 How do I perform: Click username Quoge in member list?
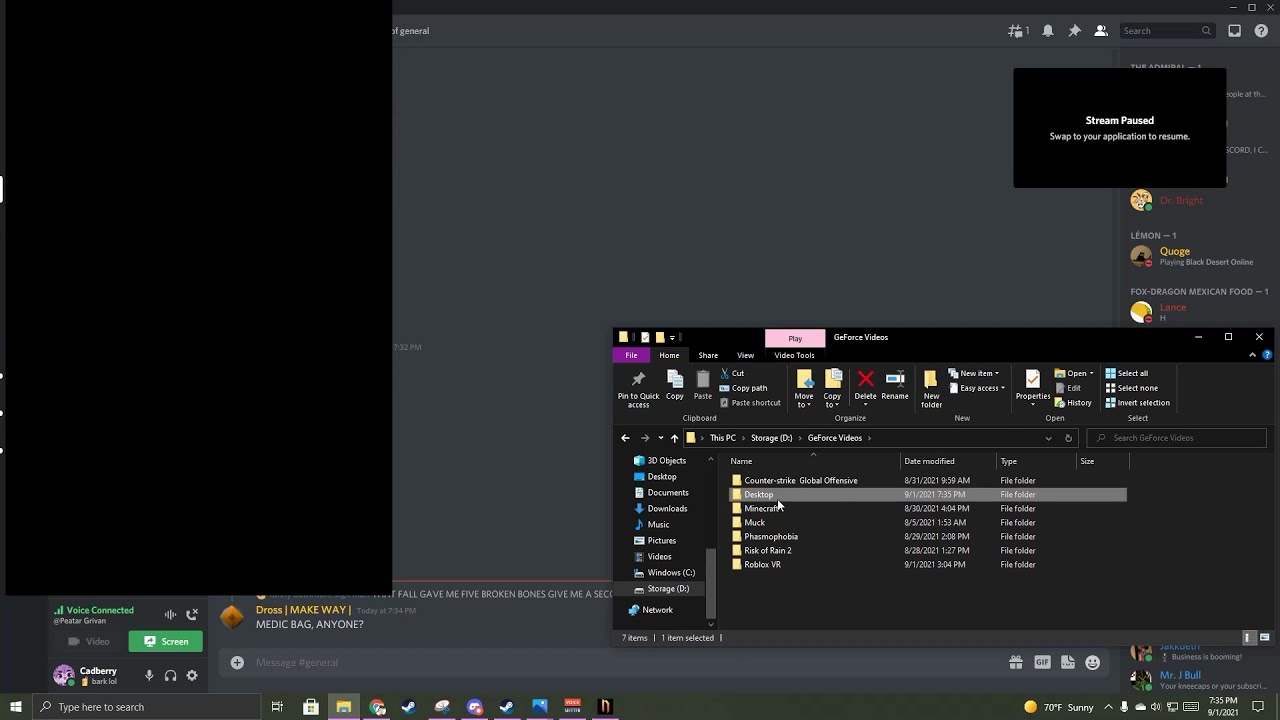(1175, 251)
